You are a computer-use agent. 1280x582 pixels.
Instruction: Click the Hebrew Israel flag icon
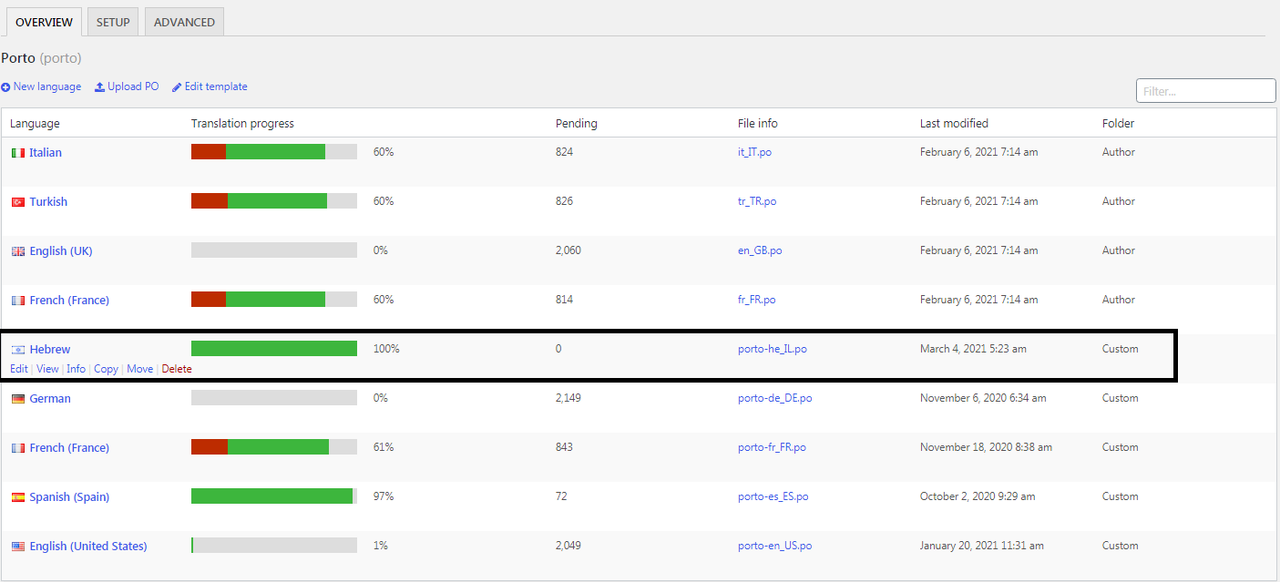tap(18, 349)
